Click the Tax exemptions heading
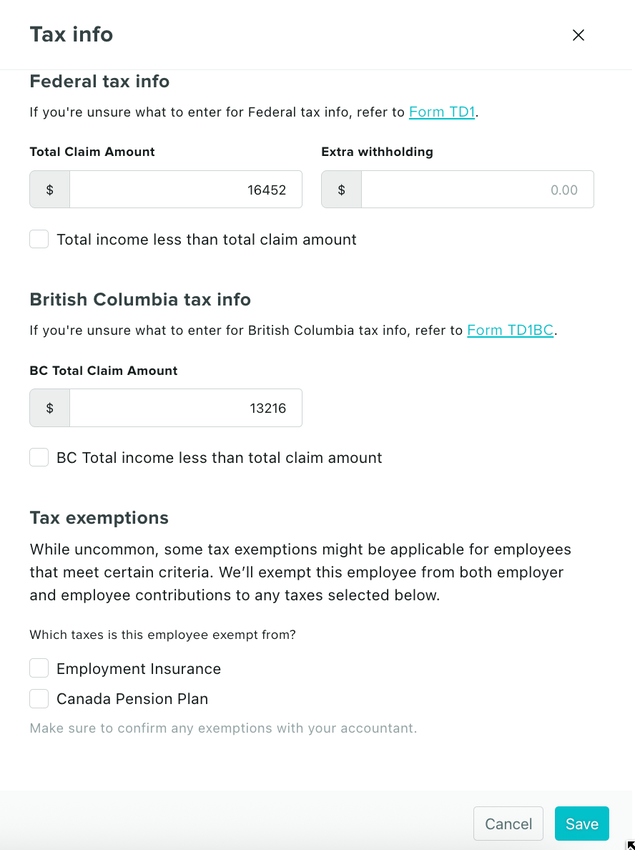This screenshot has width=635, height=850. pyautogui.click(x=99, y=517)
